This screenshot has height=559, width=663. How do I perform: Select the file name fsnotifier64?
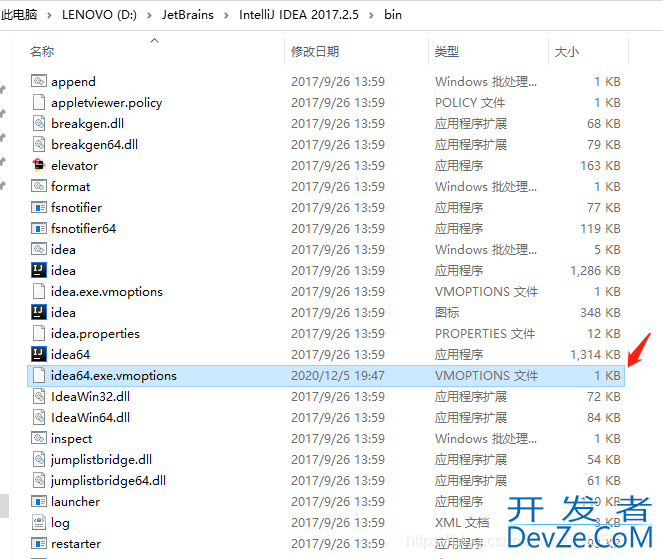[x=83, y=228]
